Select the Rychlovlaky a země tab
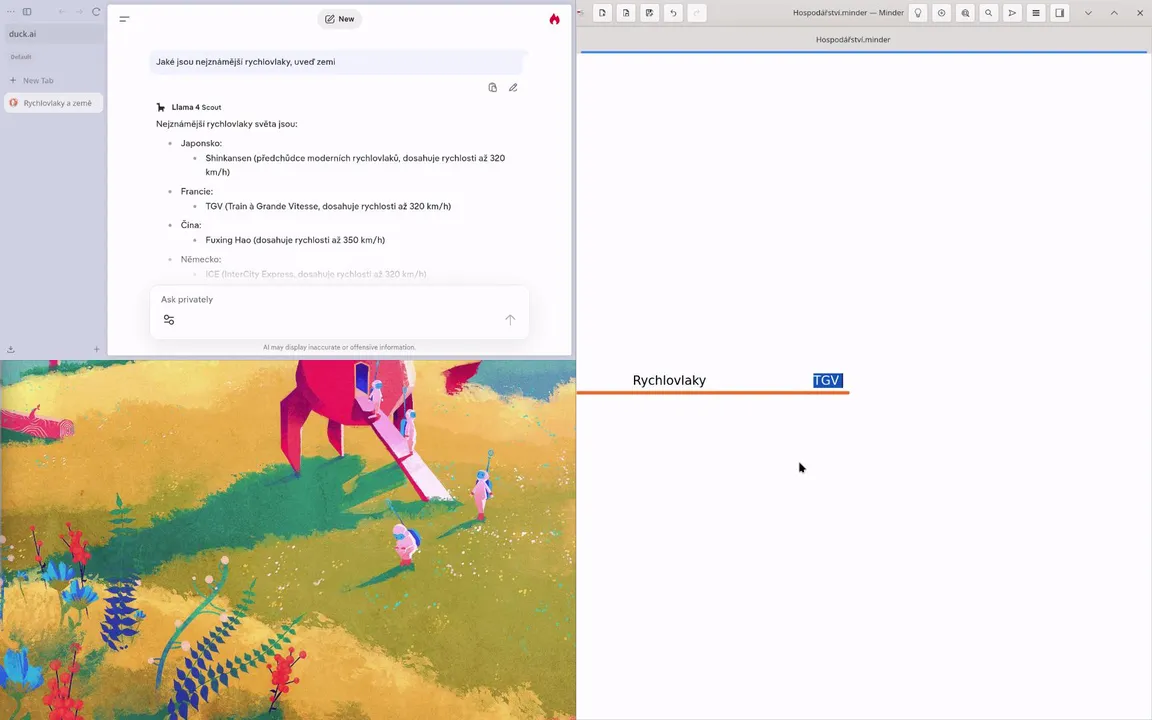The height and width of the screenshot is (720, 1152). click(53, 103)
